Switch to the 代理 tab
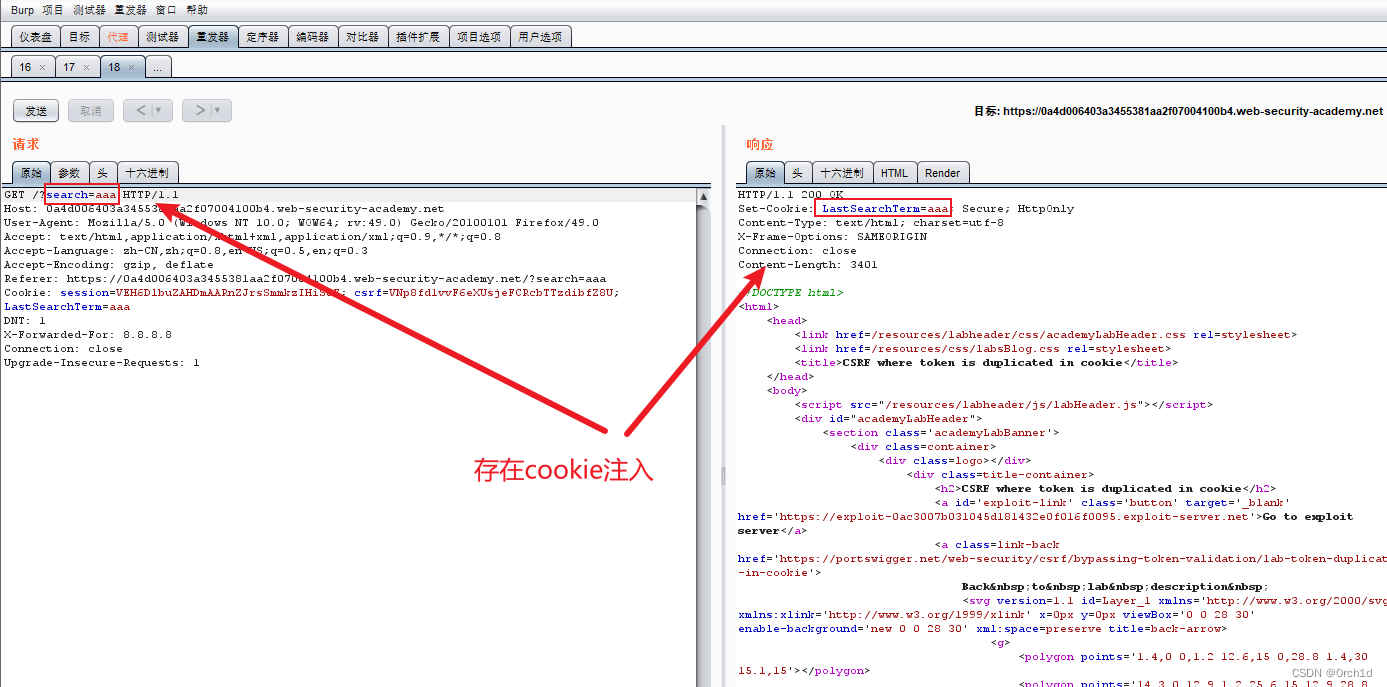Viewport: 1387px width, 687px height. [x=118, y=37]
